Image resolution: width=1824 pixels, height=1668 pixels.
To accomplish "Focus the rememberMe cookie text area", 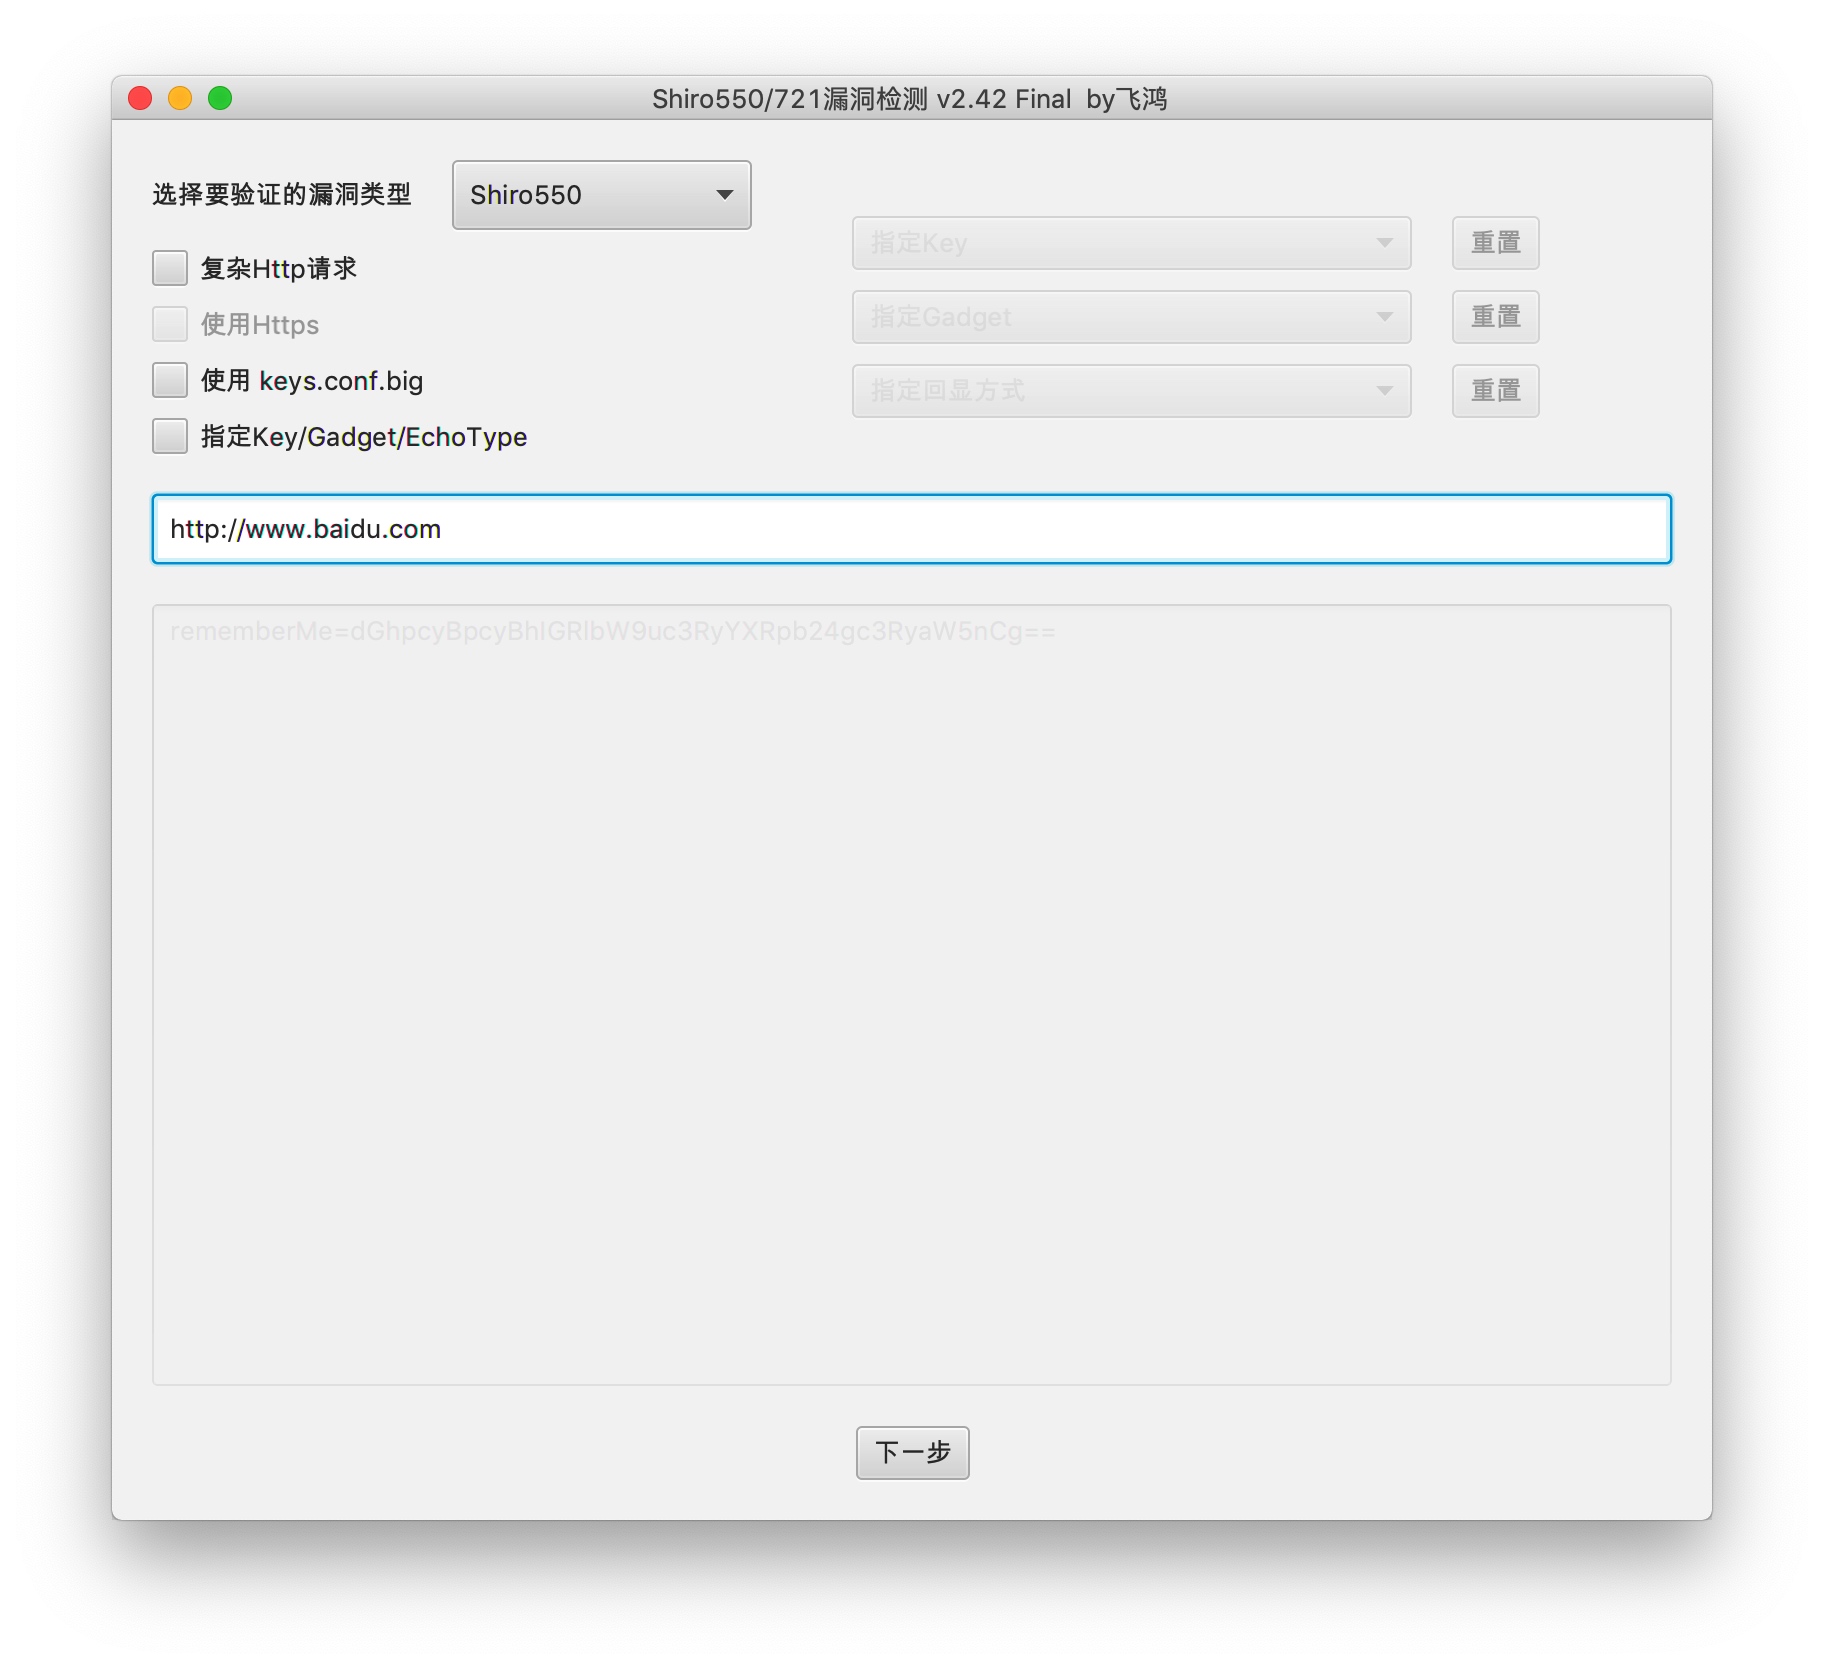I will point(911,995).
